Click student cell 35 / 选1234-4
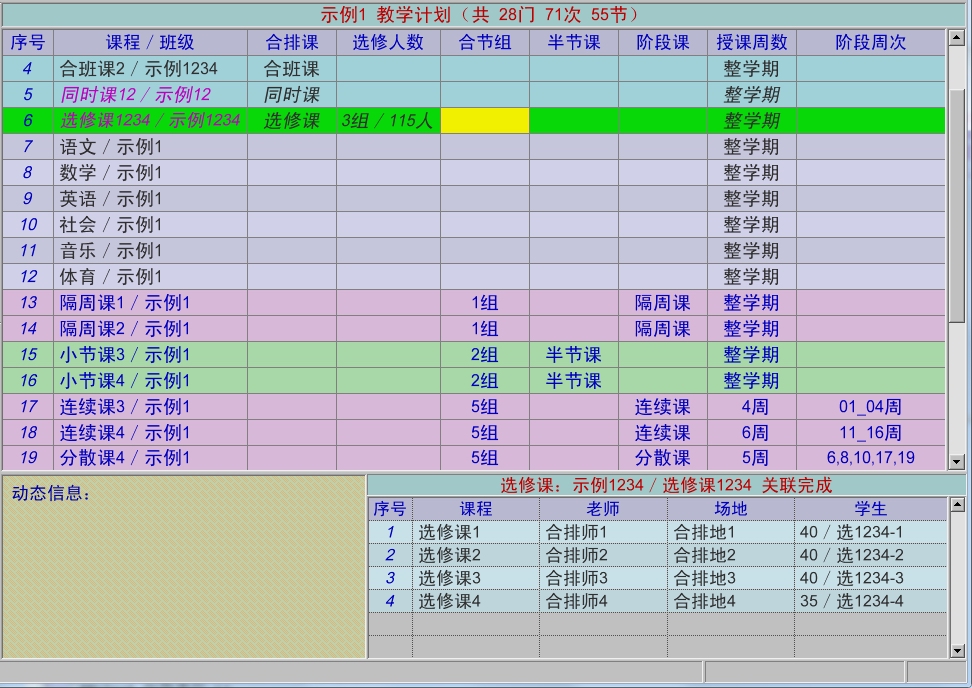 click(x=871, y=601)
